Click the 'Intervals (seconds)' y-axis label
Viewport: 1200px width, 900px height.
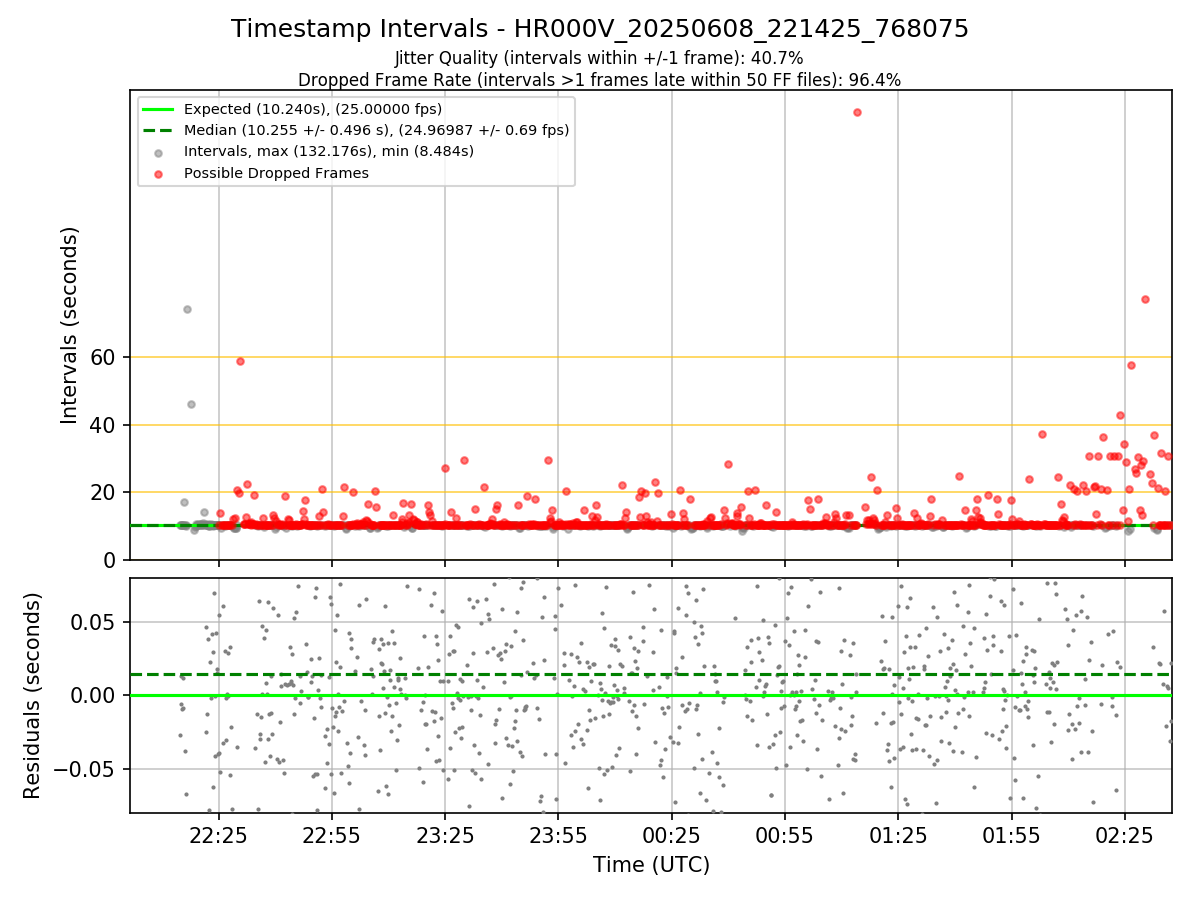click(70, 325)
